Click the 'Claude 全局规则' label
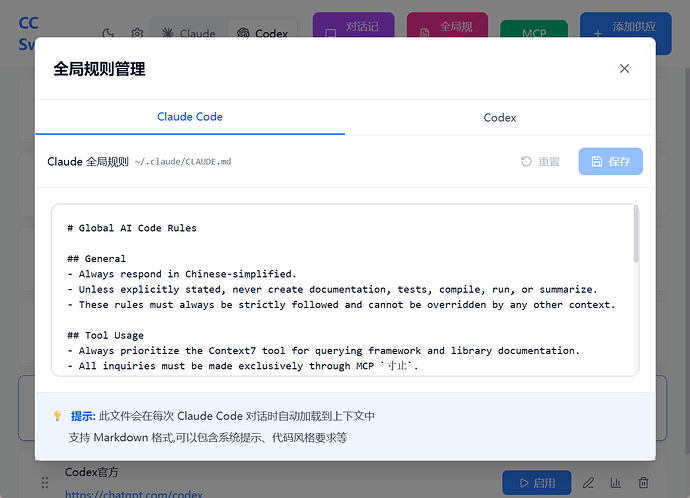Screen dimensions: 690x498 click(x=88, y=161)
